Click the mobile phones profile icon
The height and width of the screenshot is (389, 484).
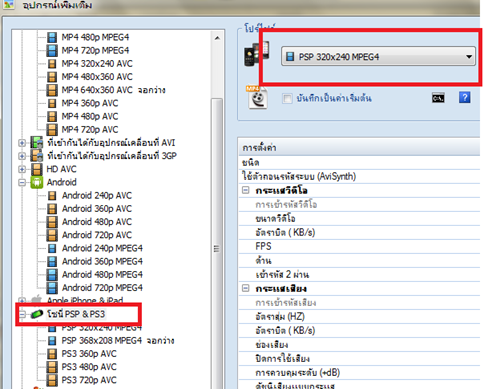257,53
